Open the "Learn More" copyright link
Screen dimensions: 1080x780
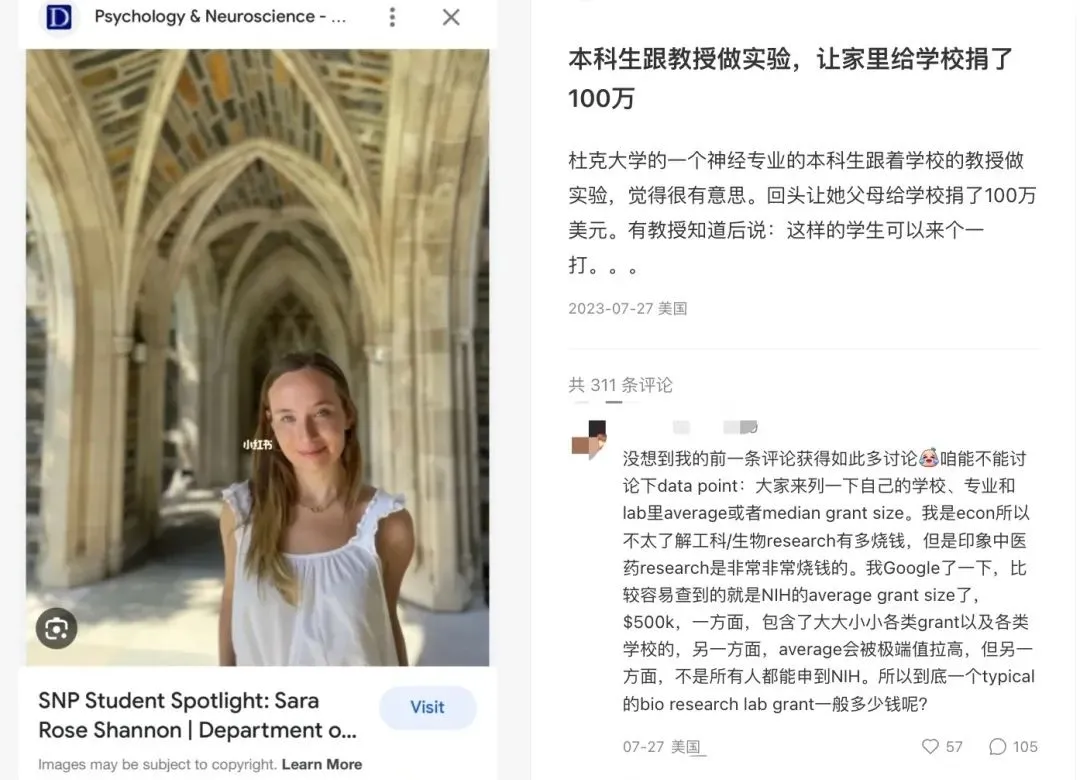click(x=321, y=764)
